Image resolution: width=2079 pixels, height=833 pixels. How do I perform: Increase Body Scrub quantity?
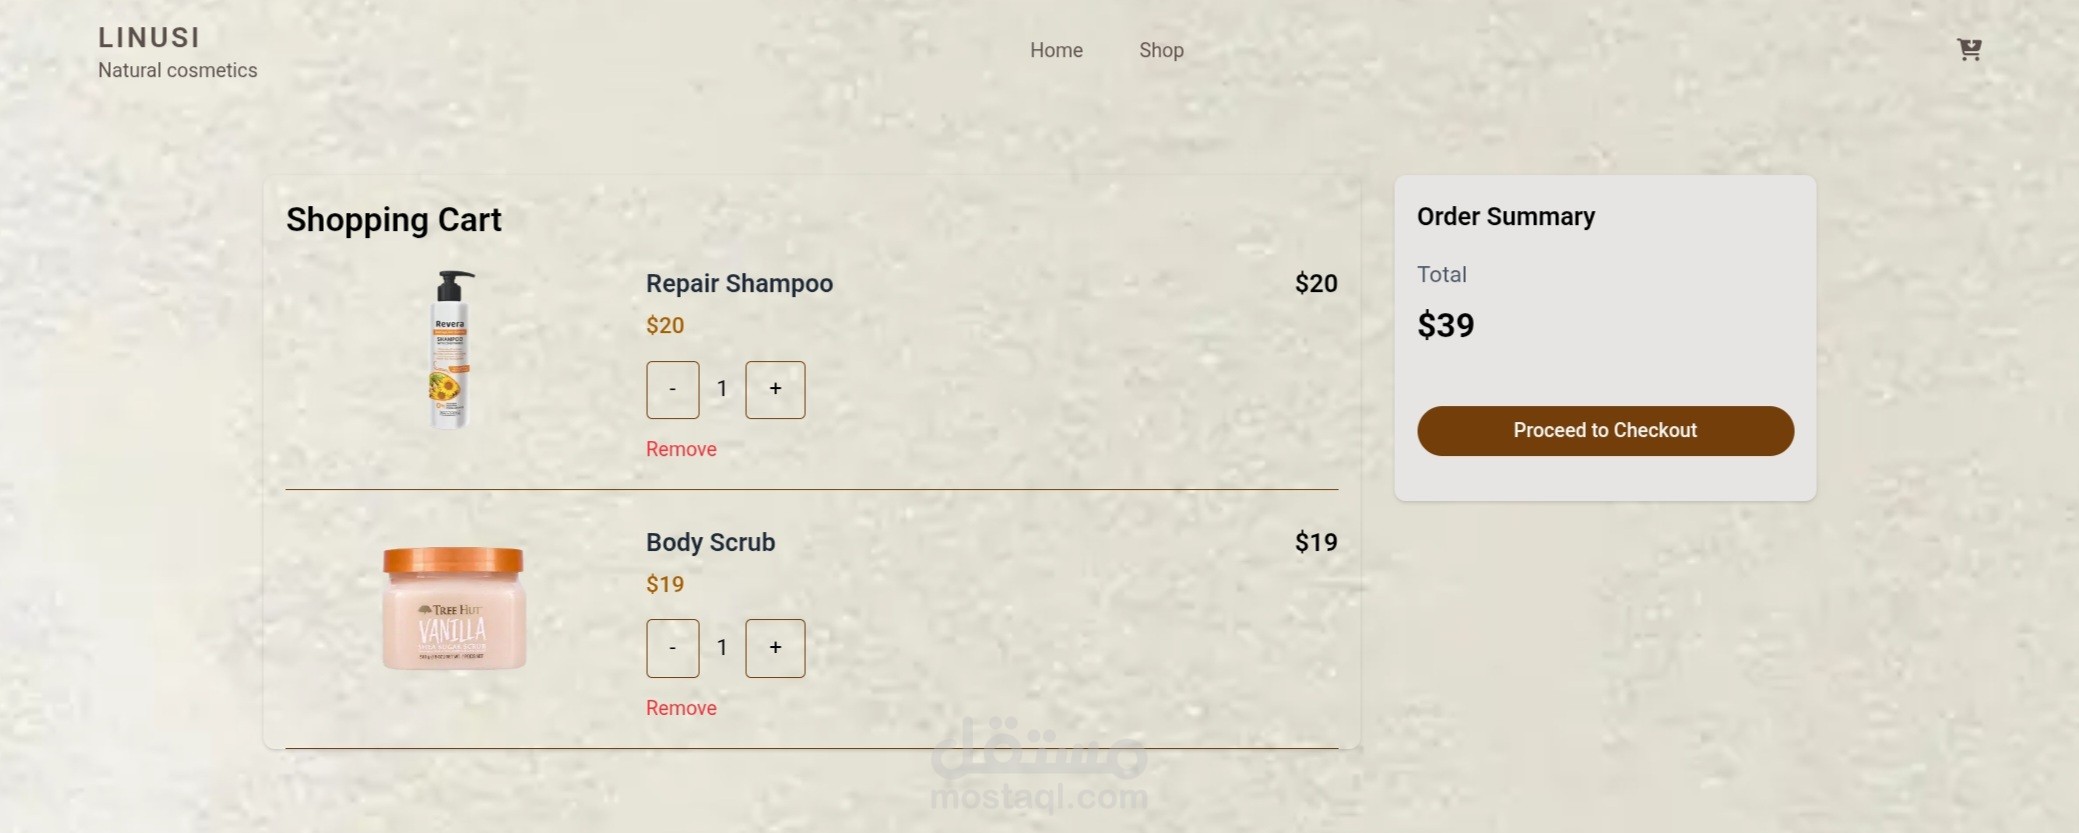point(775,648)
